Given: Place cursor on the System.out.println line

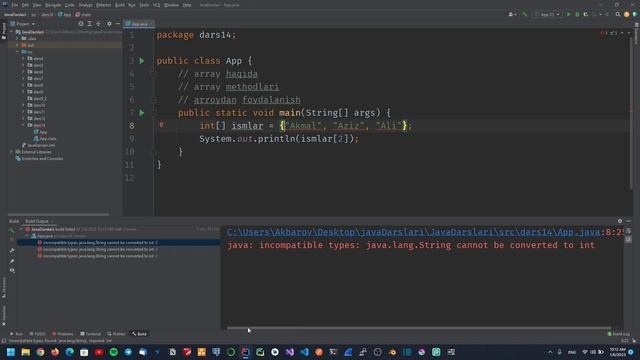Looking at the screenshot, I should coord(279,139).
